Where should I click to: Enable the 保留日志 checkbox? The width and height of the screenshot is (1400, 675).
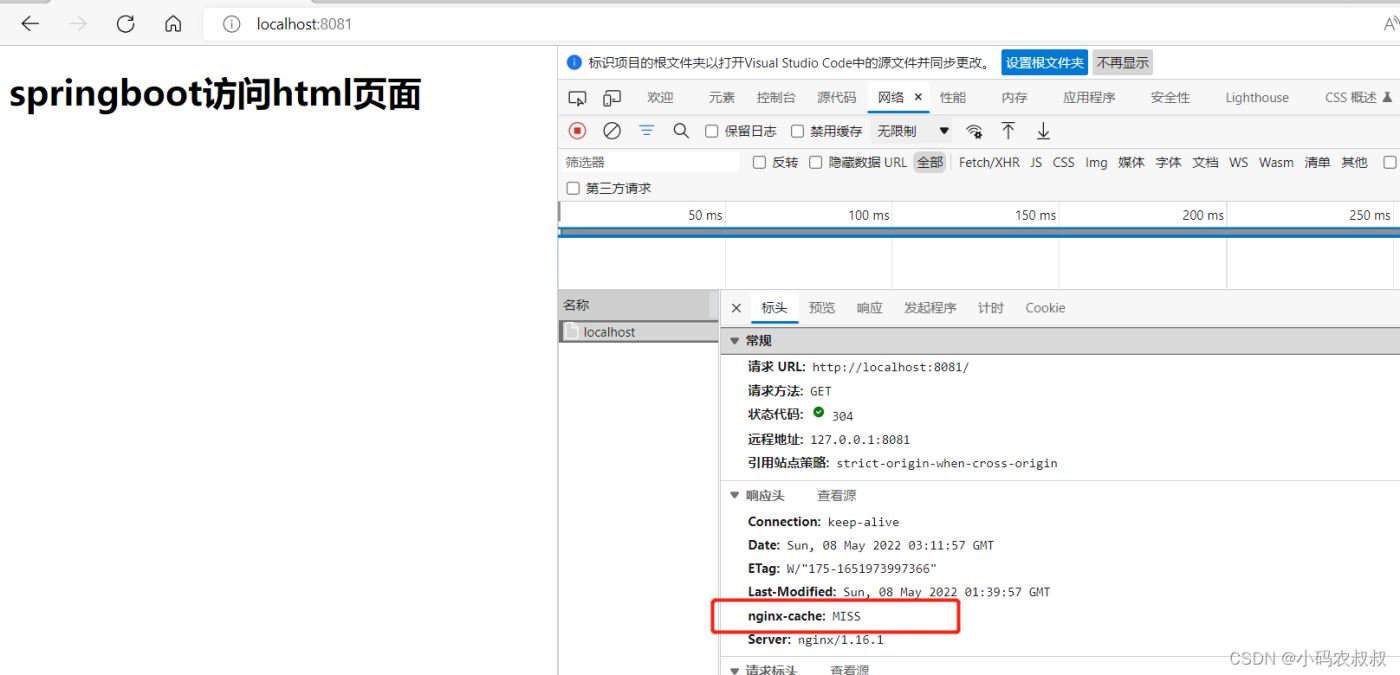(712, 131)
